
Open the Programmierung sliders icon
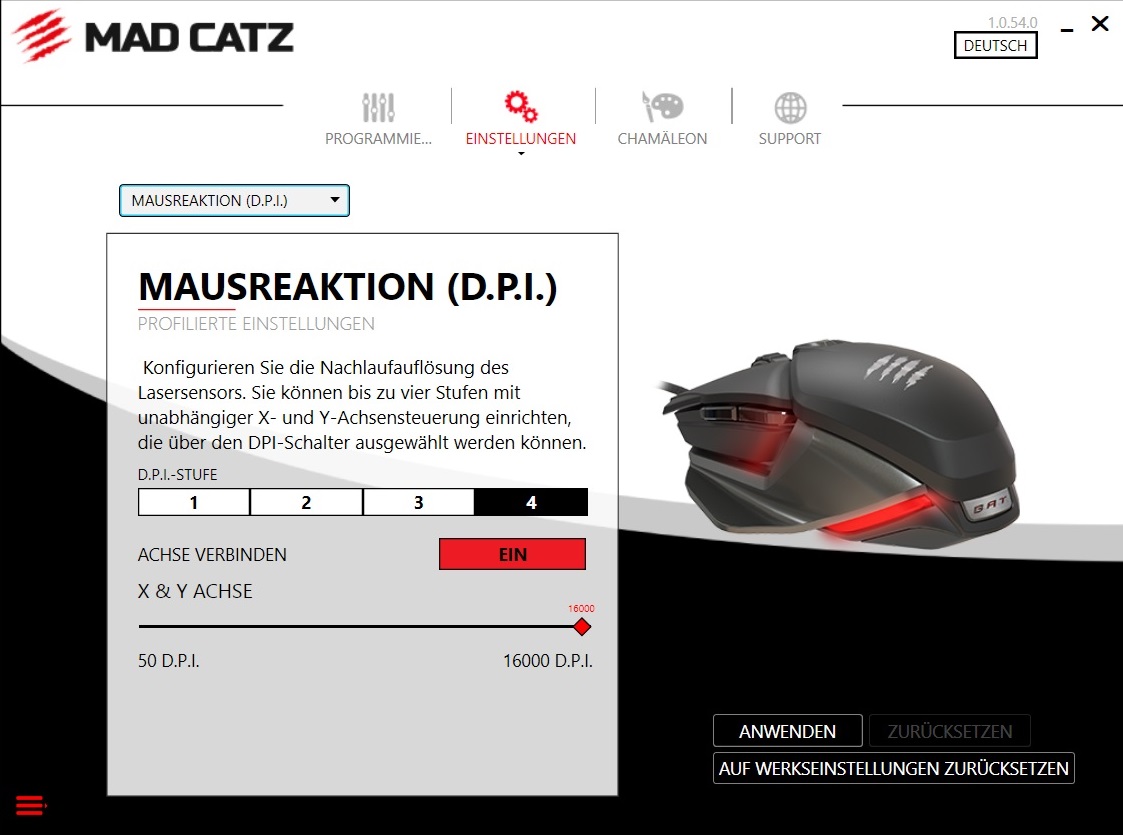(378, 107)
